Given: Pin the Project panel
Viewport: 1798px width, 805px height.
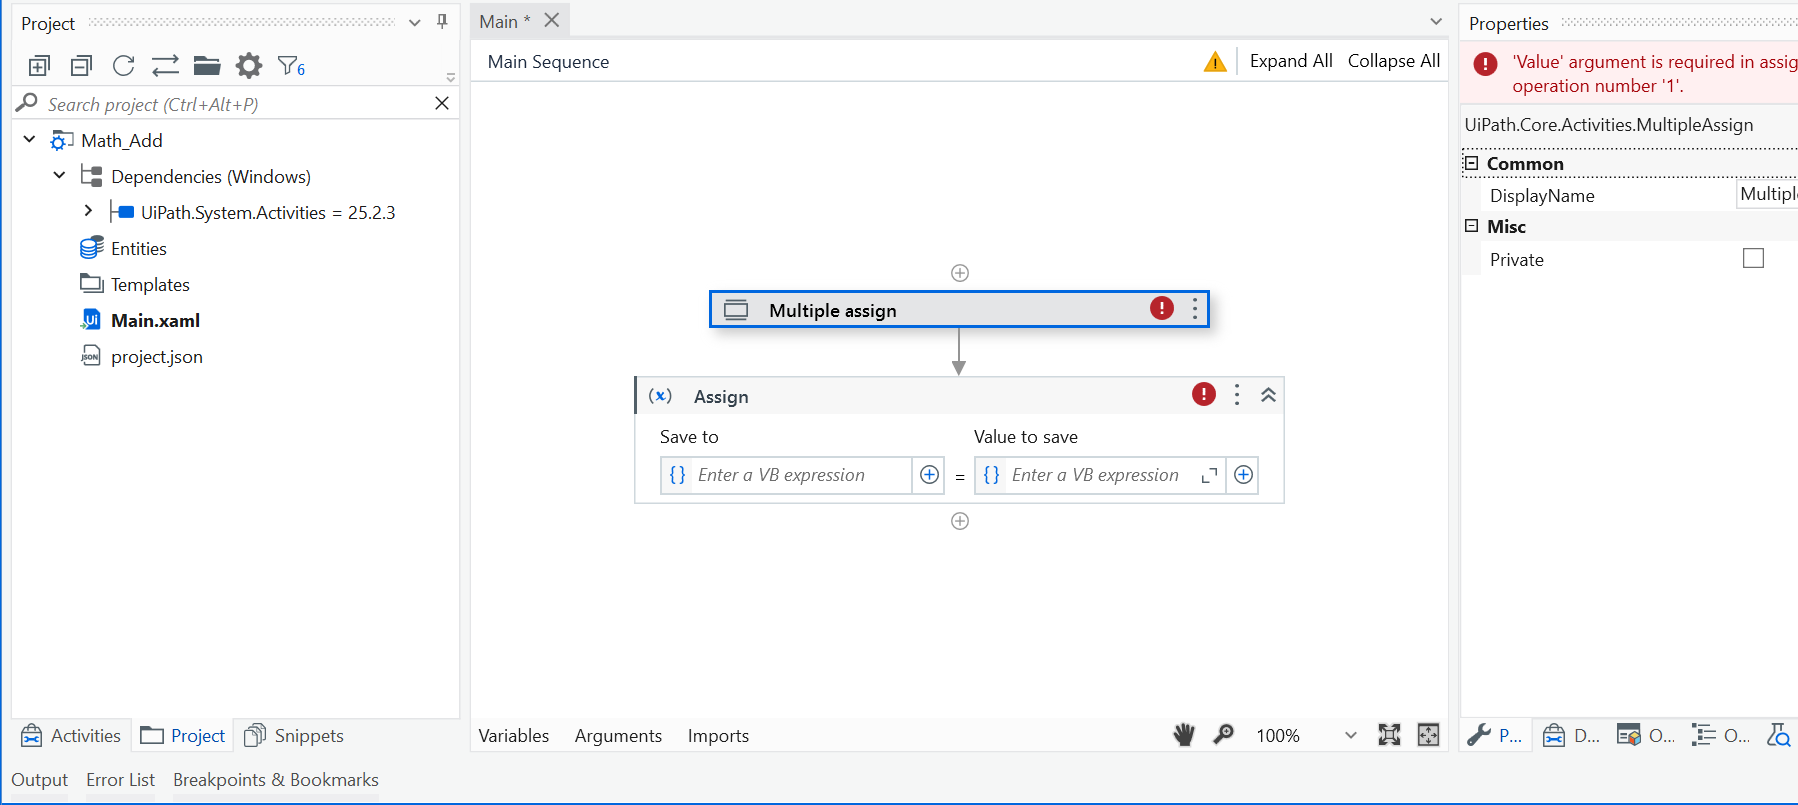Looking at the screenshot, I should click(442, 22).
